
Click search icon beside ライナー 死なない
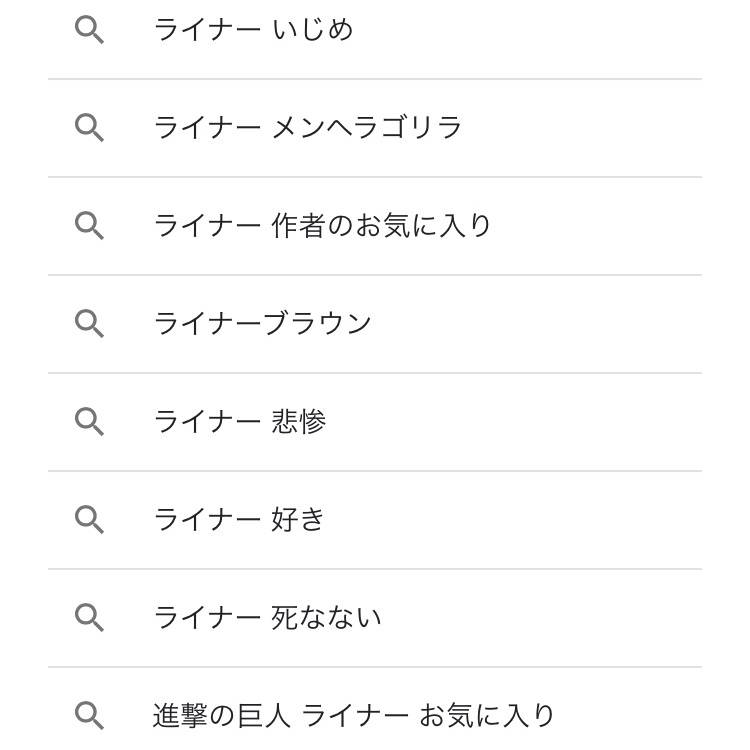[x=89, y=618]
